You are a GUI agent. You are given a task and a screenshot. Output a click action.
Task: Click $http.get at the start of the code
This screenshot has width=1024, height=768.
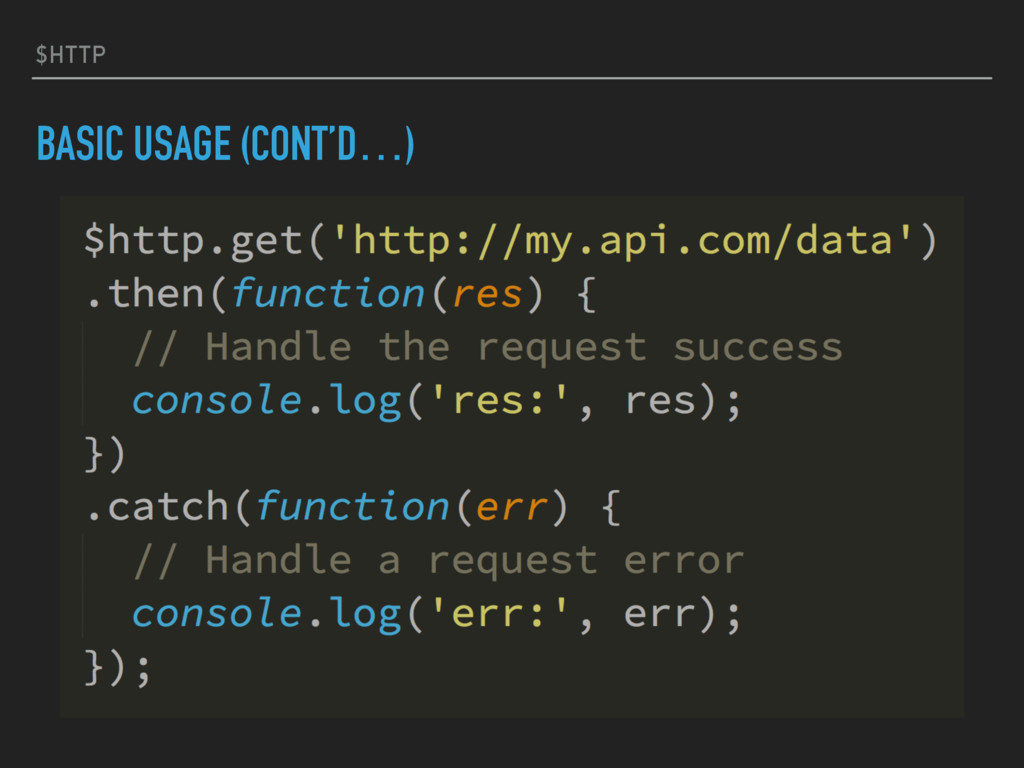(x=193, y=242)
